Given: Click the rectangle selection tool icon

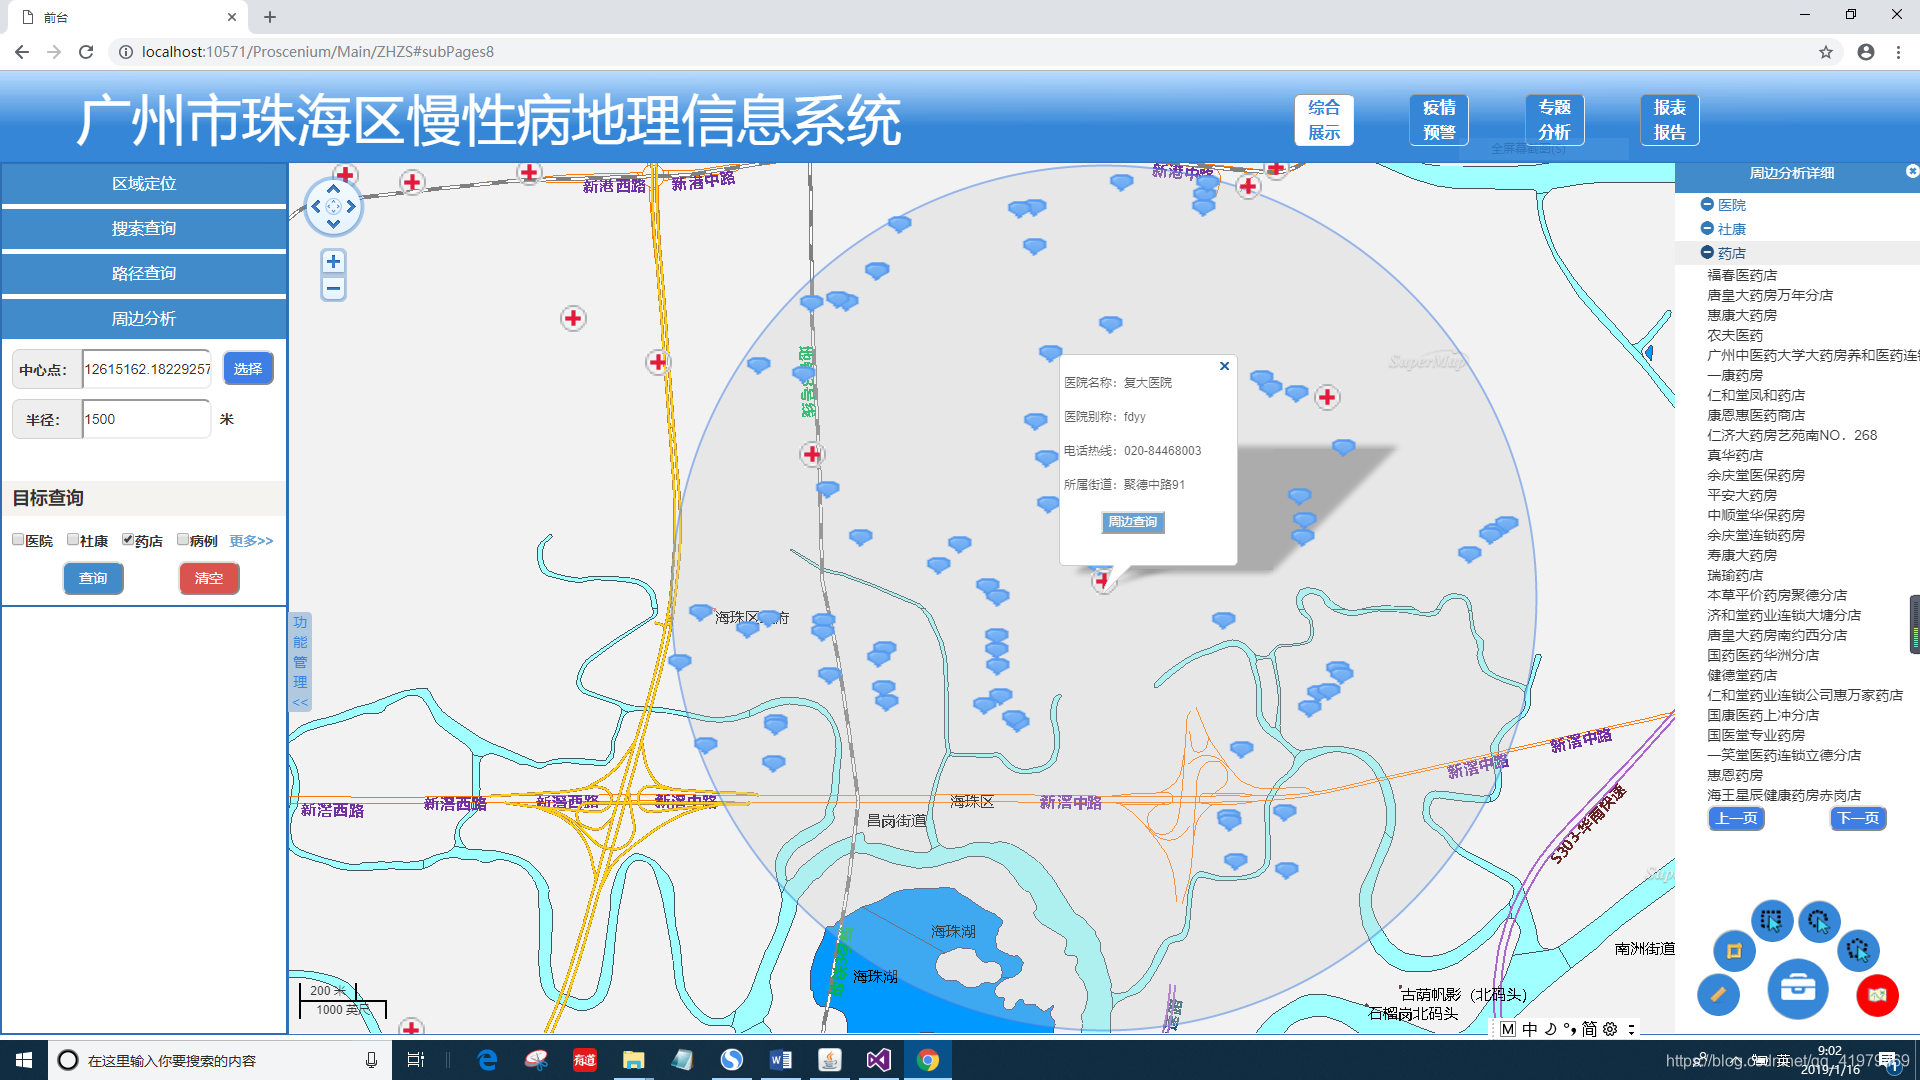Looking at the screenshot, I should click(x=1771, y=920).
